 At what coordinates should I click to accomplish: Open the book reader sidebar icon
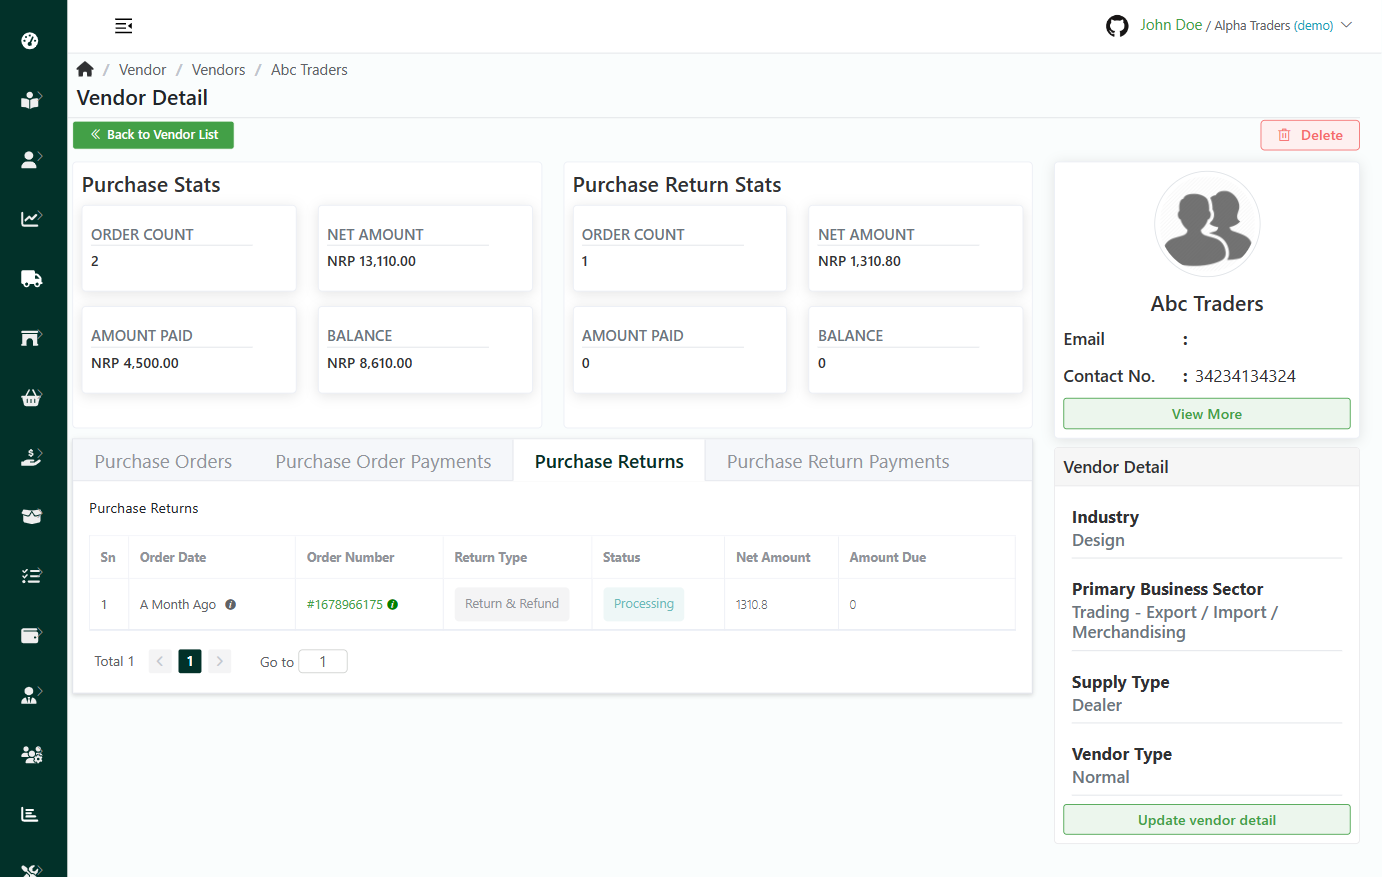click(x=30, y=100)
